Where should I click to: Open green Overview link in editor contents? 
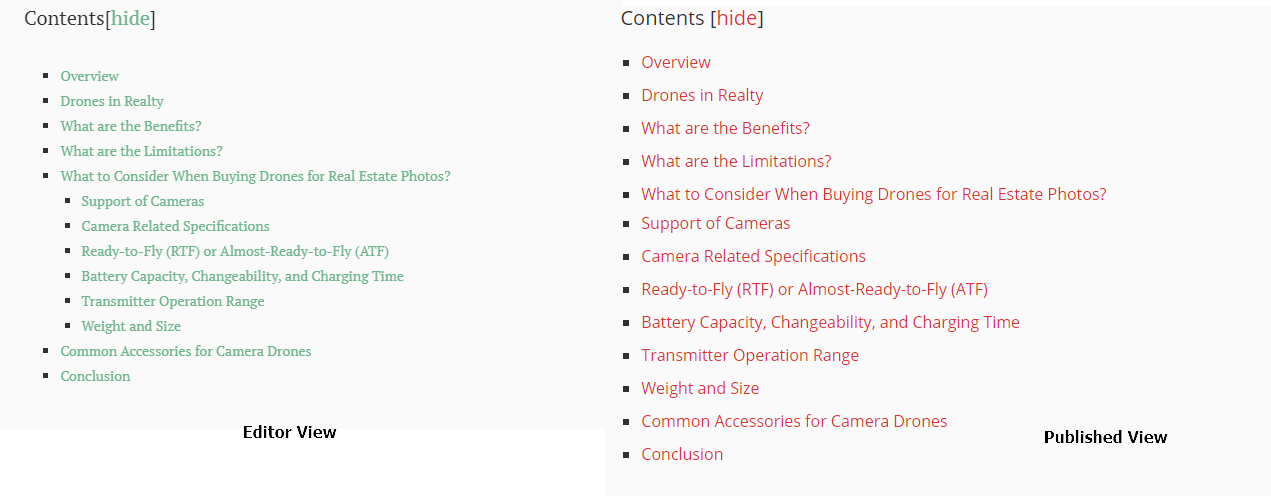(x=89, y=76)
